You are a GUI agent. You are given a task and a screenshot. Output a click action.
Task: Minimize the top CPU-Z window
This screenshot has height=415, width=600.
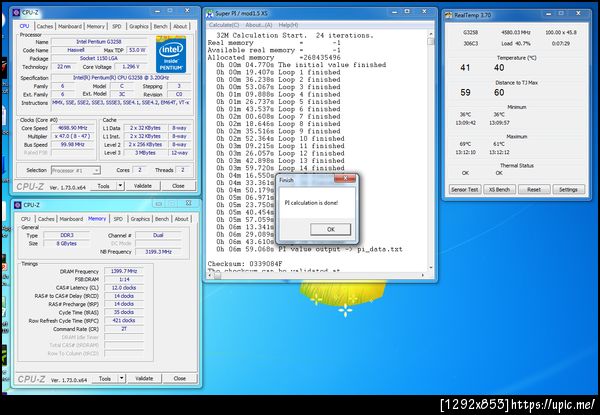click(x=158, y=11)
